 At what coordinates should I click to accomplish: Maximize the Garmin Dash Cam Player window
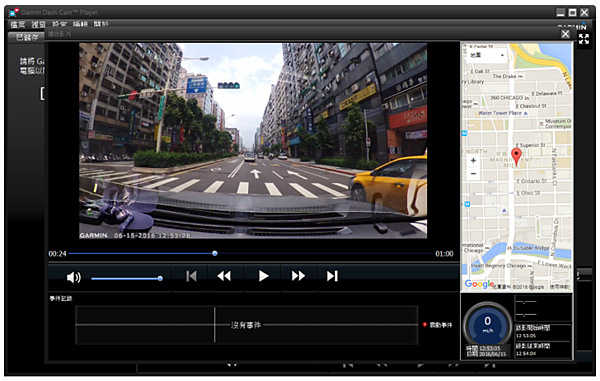pos(572,13)
